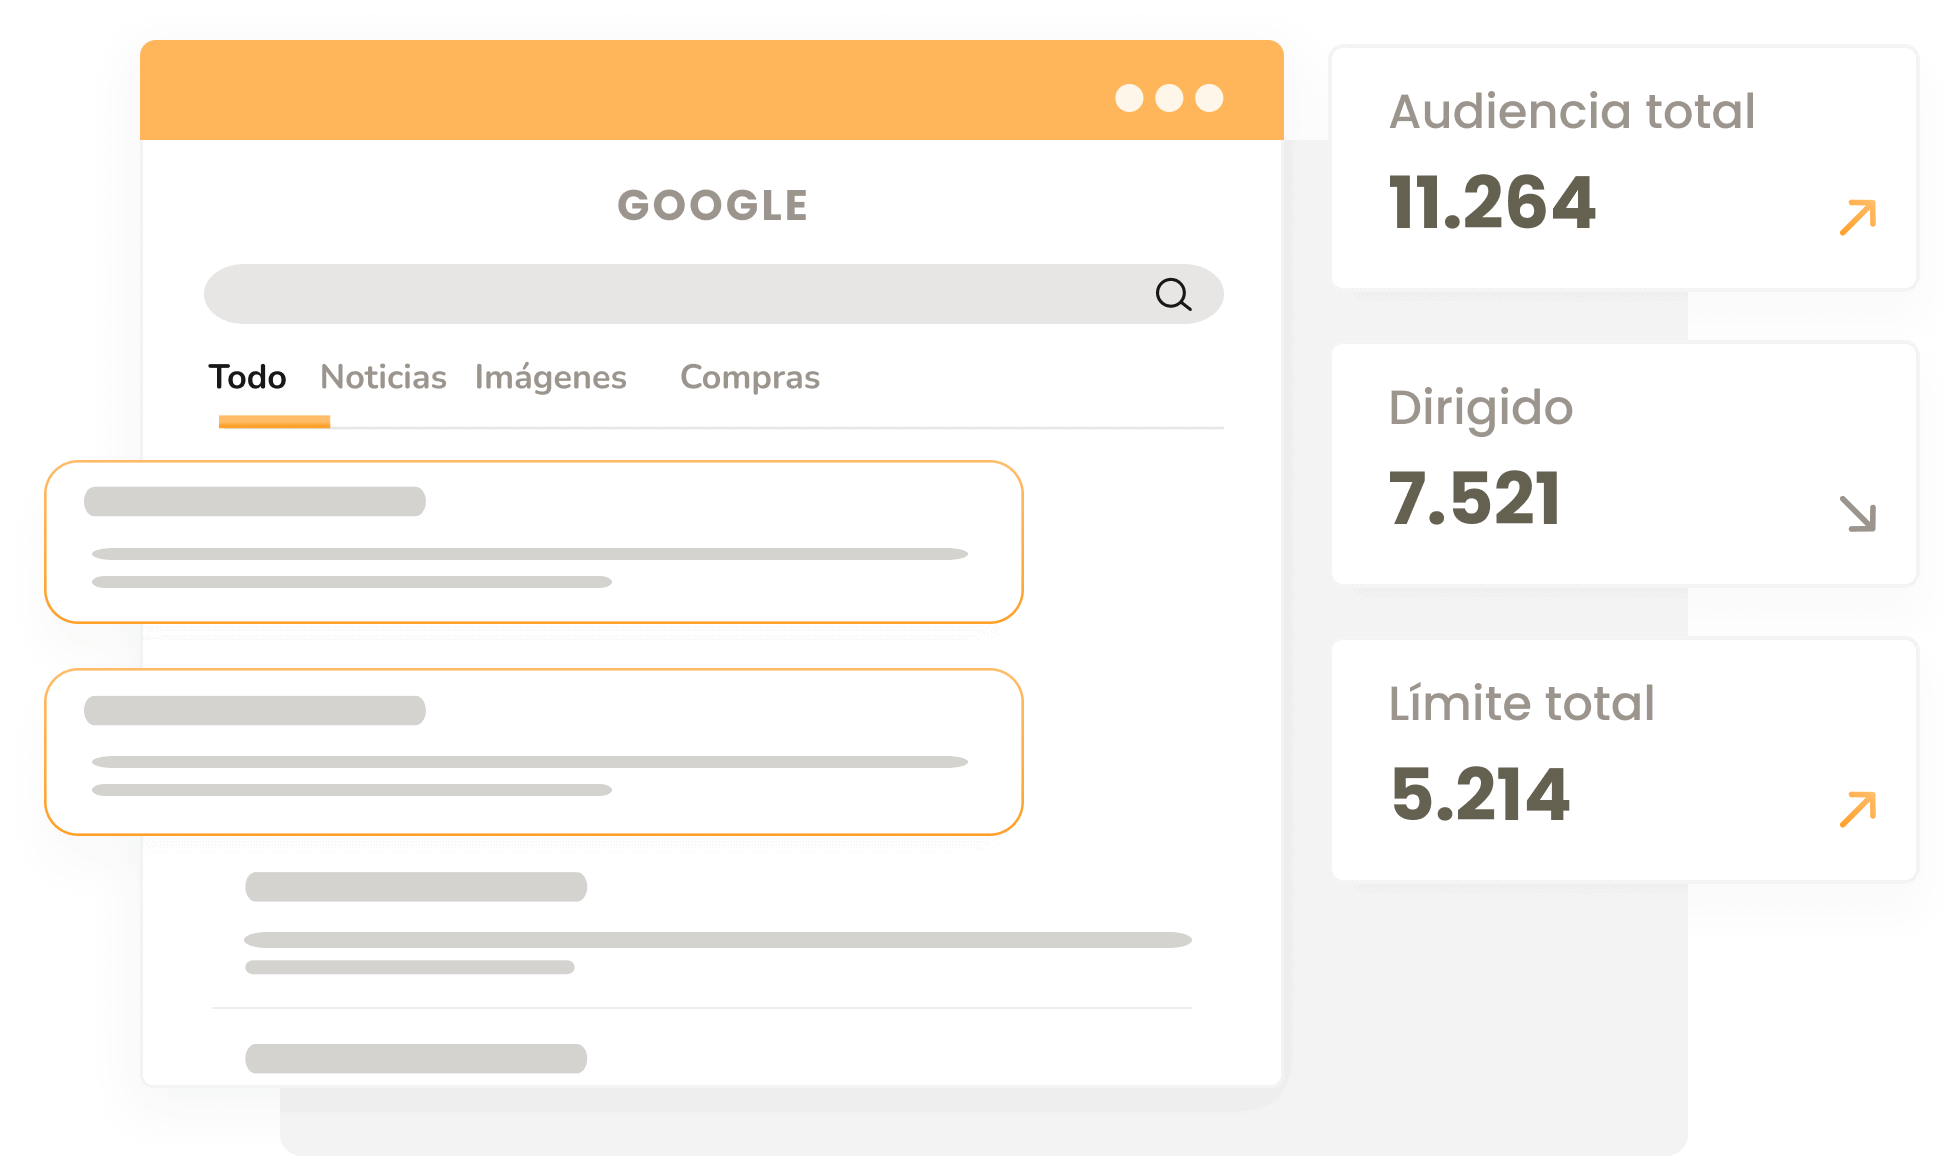The image size is (1960, 1159).
Task: Open the third unhighlighted search result title
Action: tap(416, 887)
